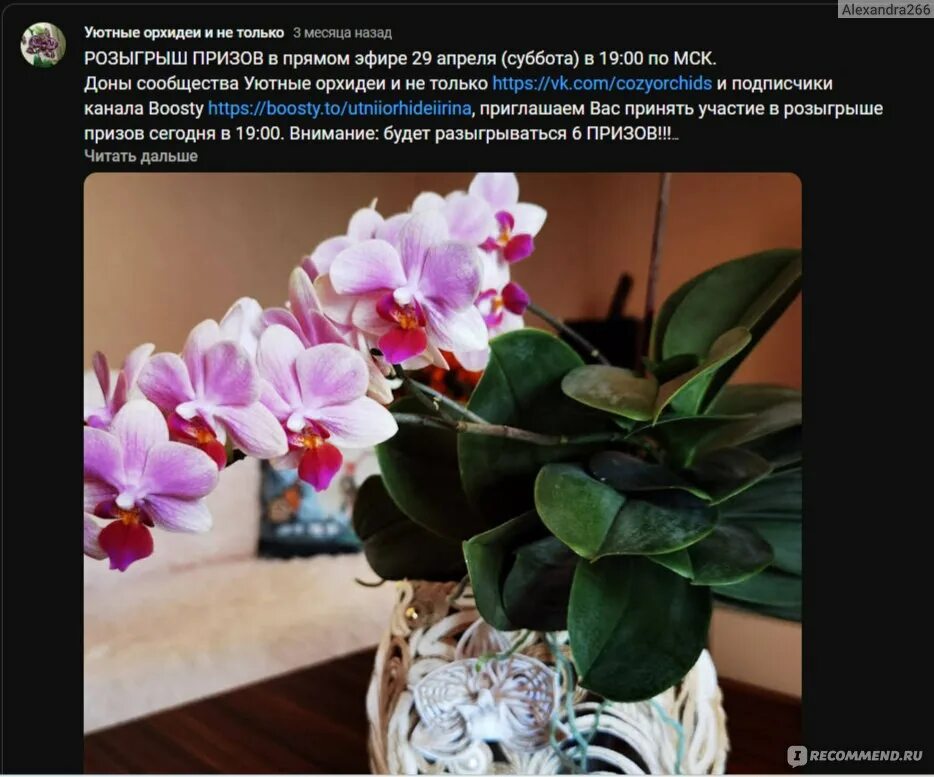Click the Alexandra266 username label
Viewport: 934px width, 777px height.
885,10
